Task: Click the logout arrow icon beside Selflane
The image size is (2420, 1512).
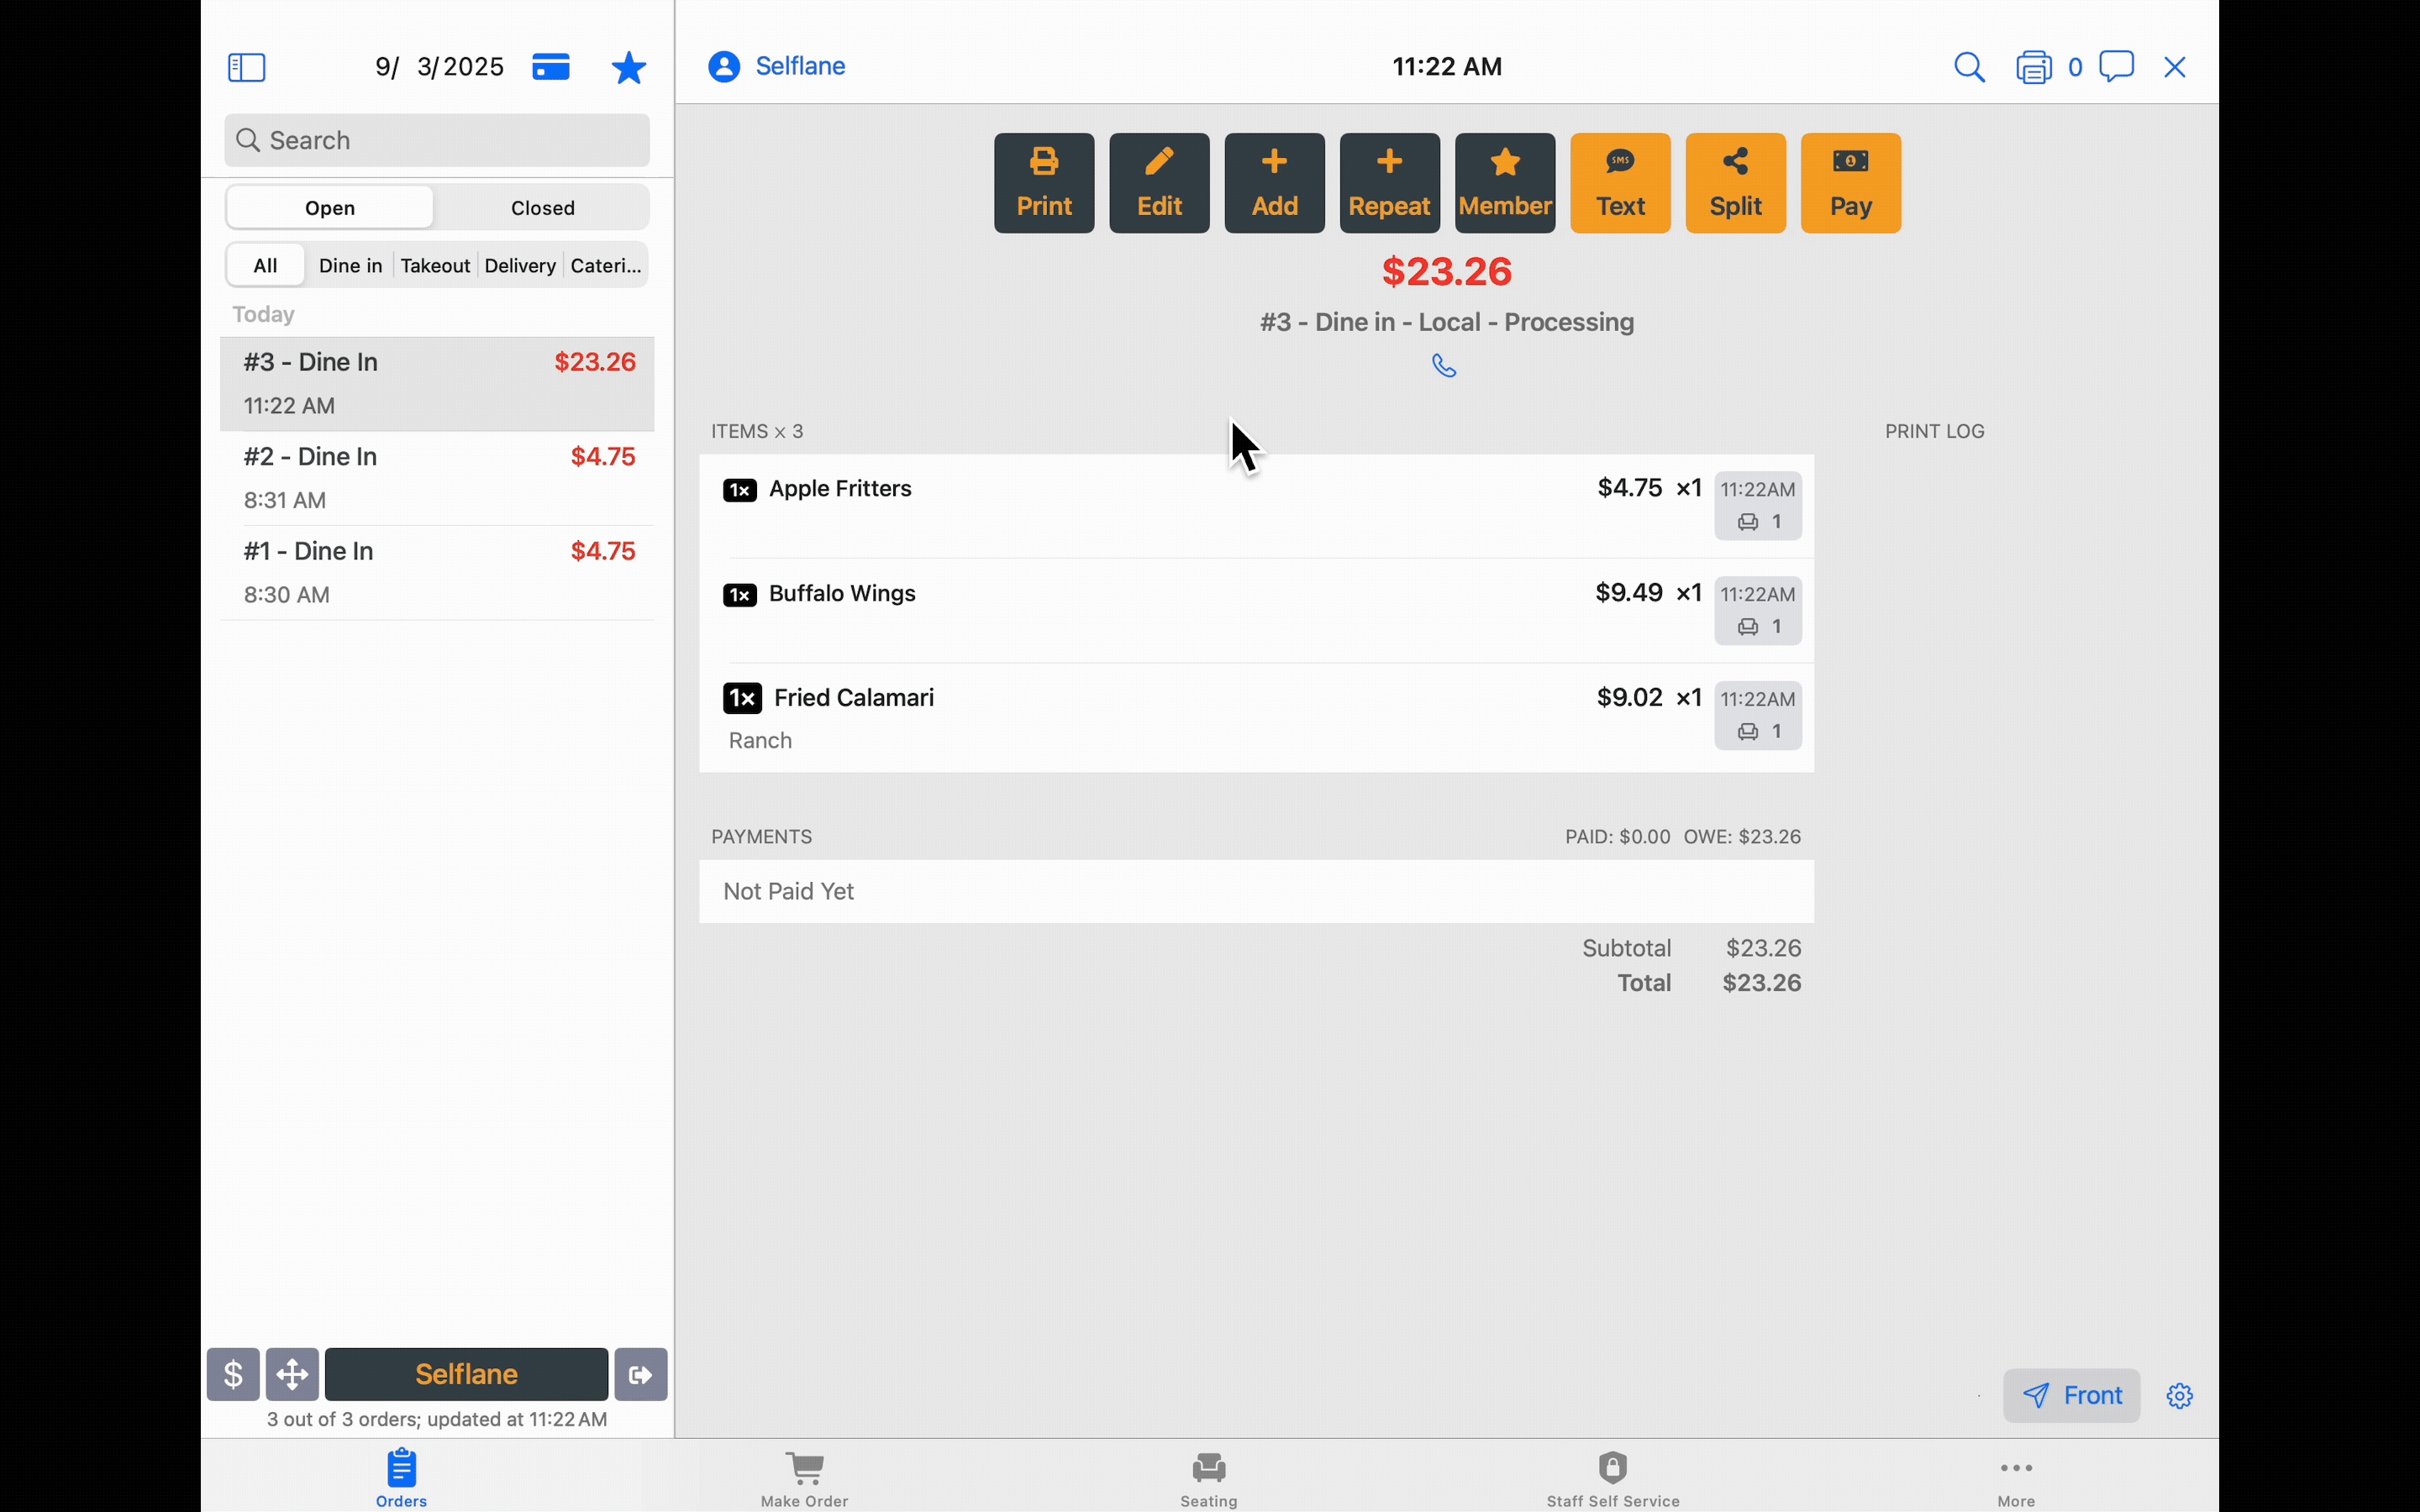Action: (x=641, y=1374)
